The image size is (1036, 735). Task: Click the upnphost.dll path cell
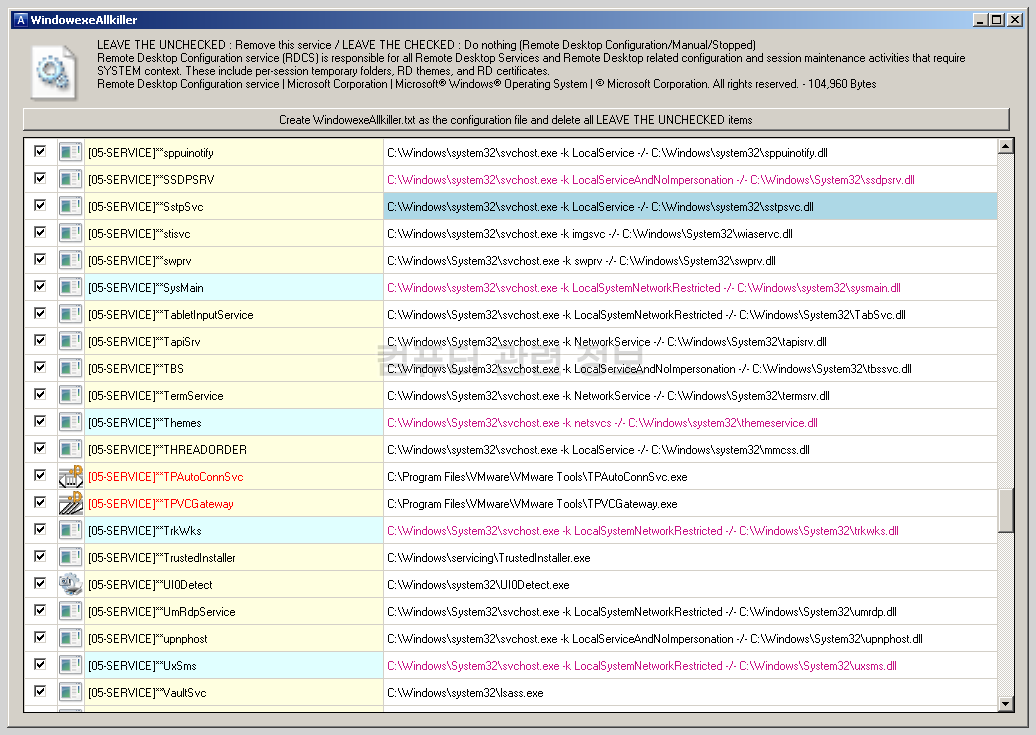pos(690,638)
